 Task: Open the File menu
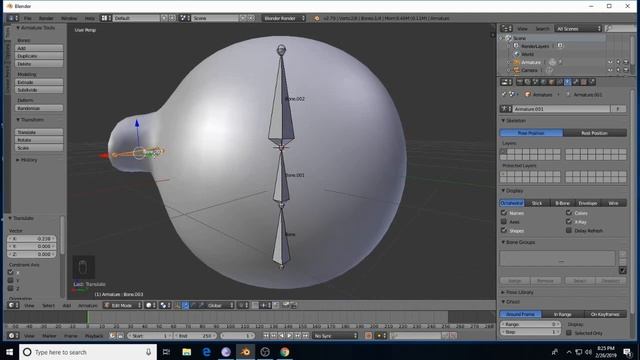tap(27, 18)
